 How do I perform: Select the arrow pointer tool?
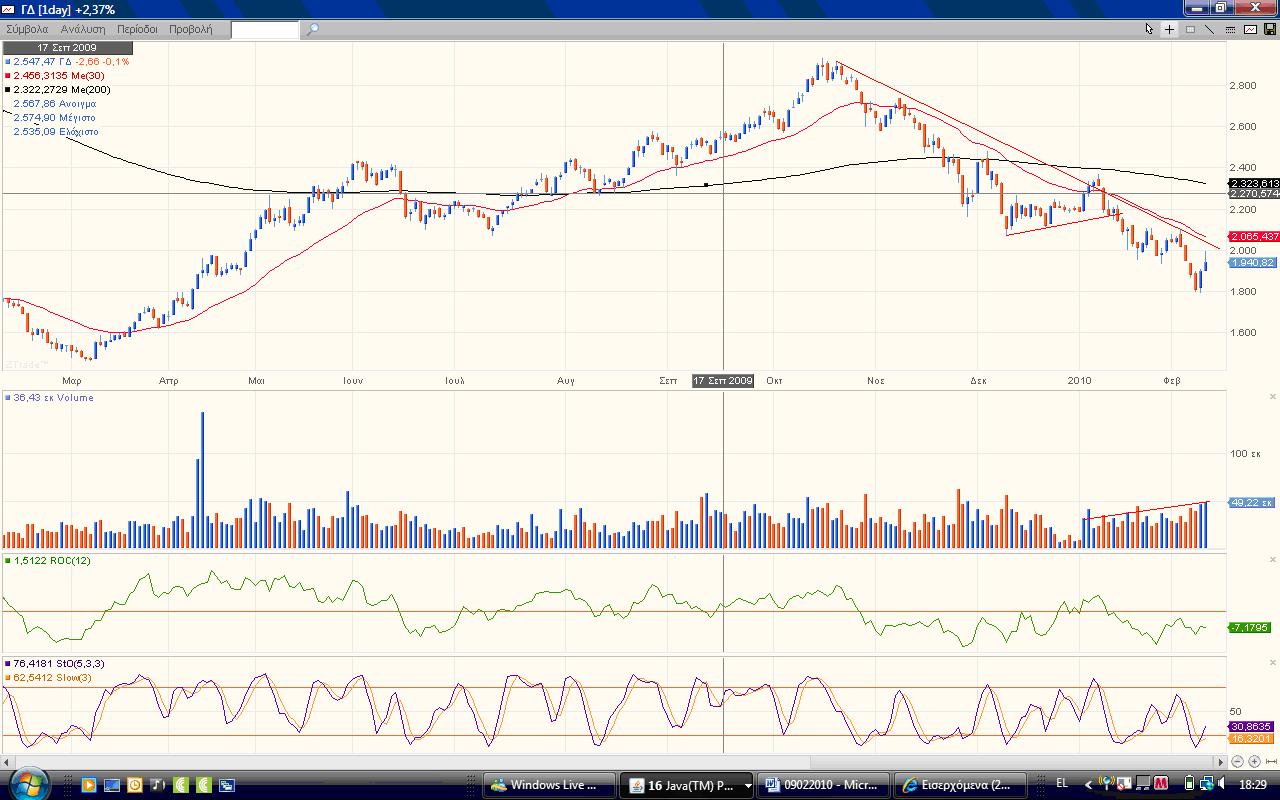tap(1149, 30)
